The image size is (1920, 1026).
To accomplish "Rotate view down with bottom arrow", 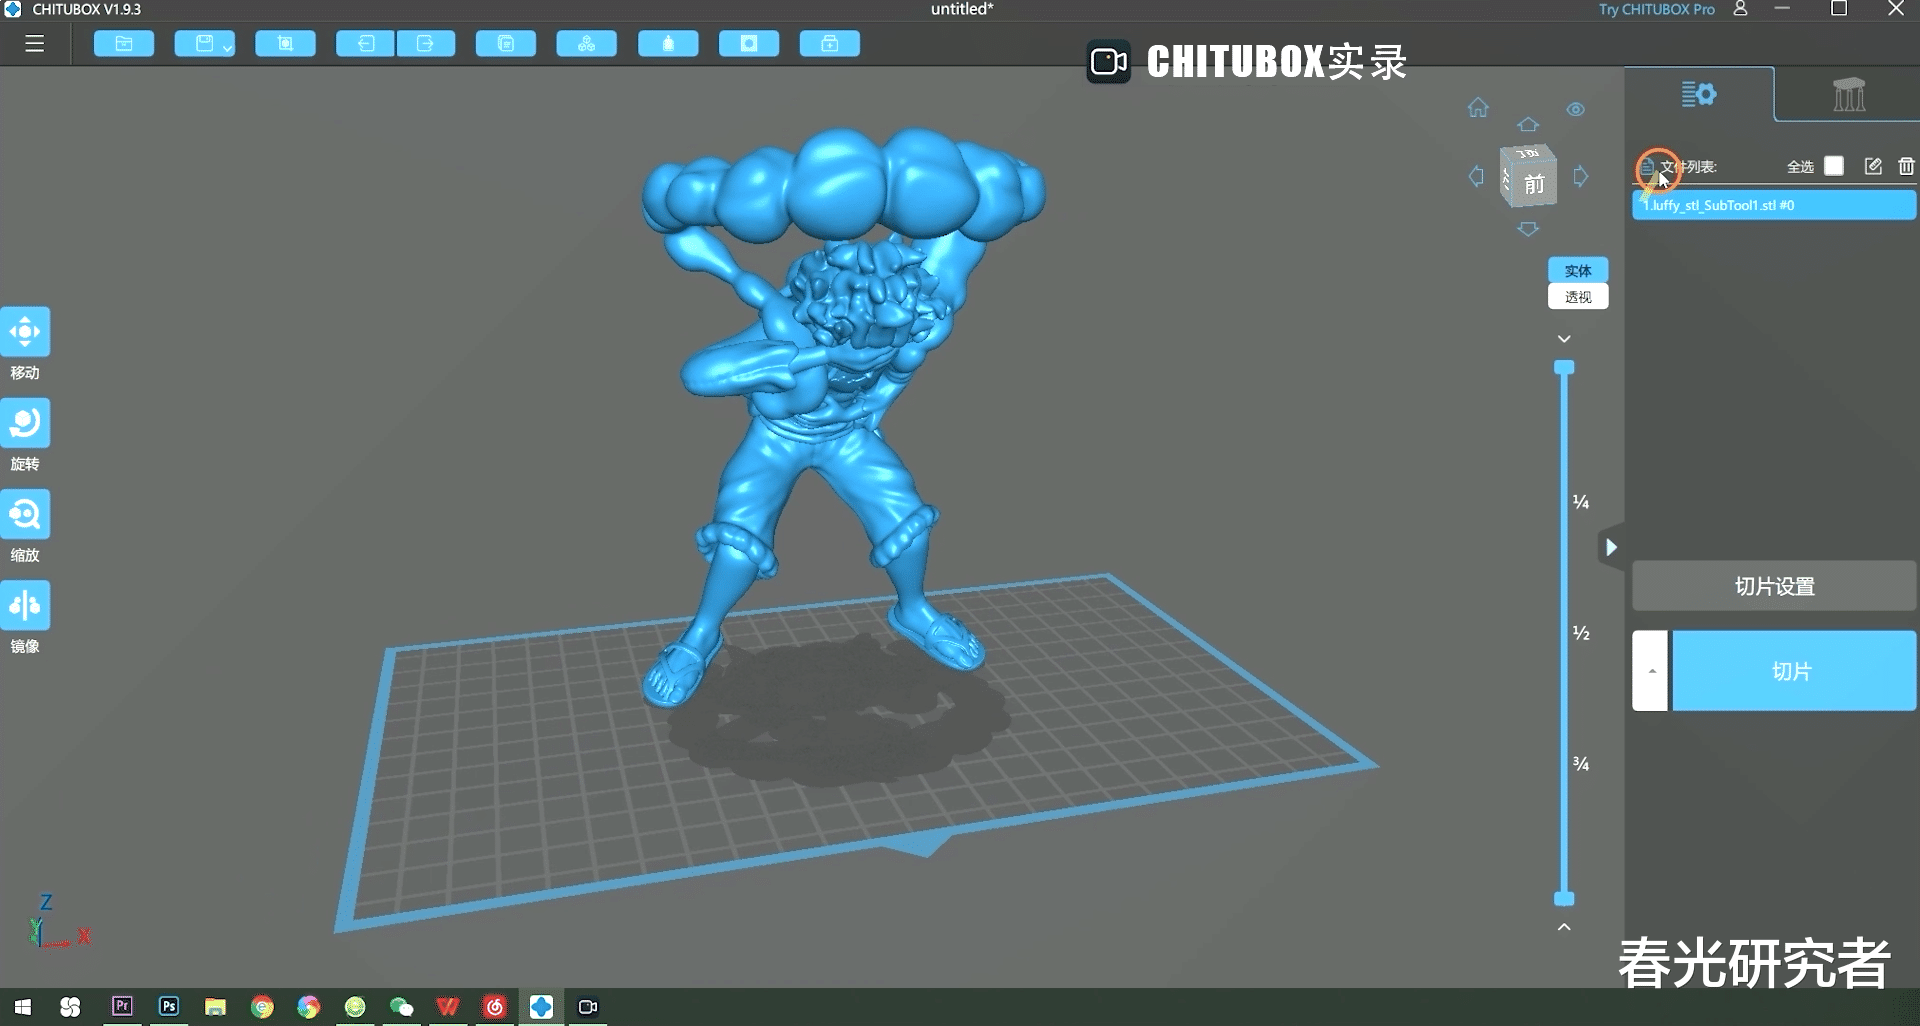I will tap(1528, 229).
